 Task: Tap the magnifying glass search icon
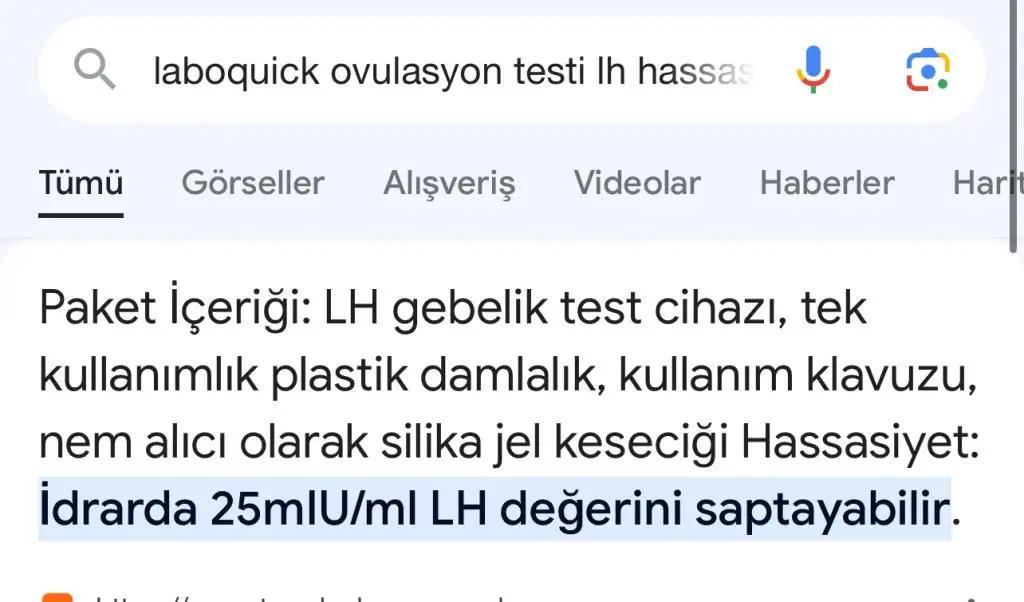96,71
